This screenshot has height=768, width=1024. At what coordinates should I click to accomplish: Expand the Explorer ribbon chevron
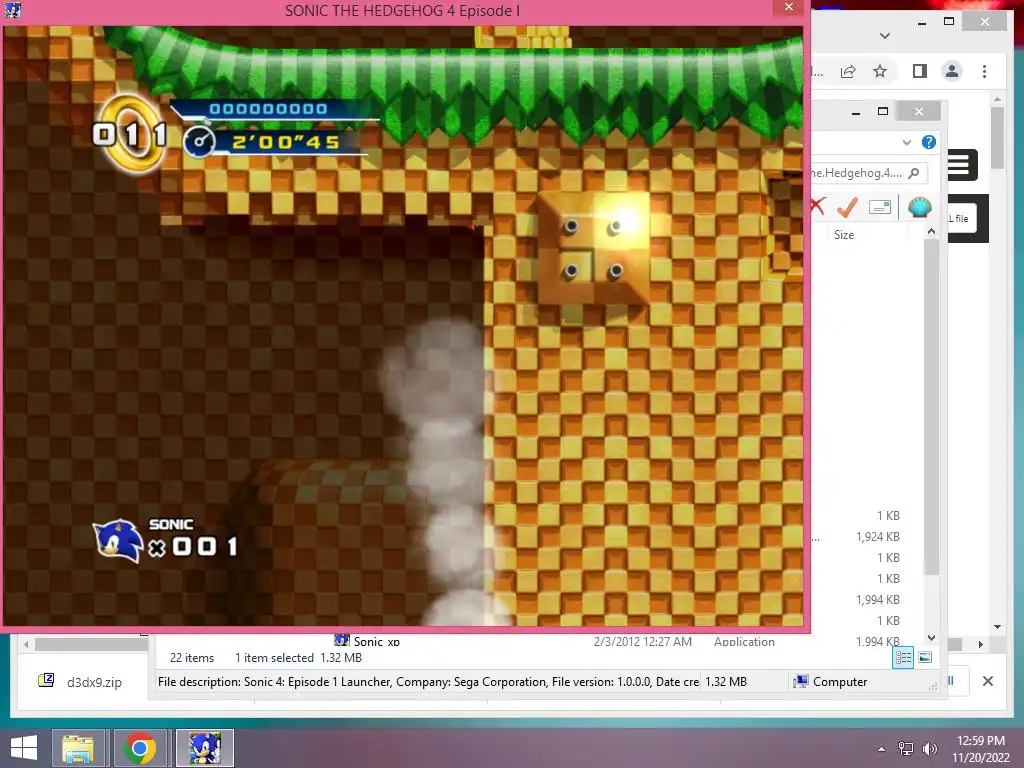906,142
